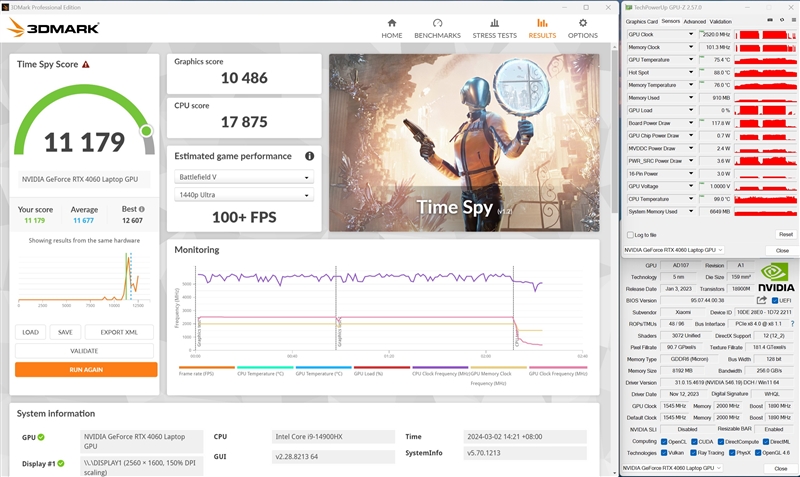
Task: Go to the BENCHMARKS gauge icon
Action: [x=437, y=22]
